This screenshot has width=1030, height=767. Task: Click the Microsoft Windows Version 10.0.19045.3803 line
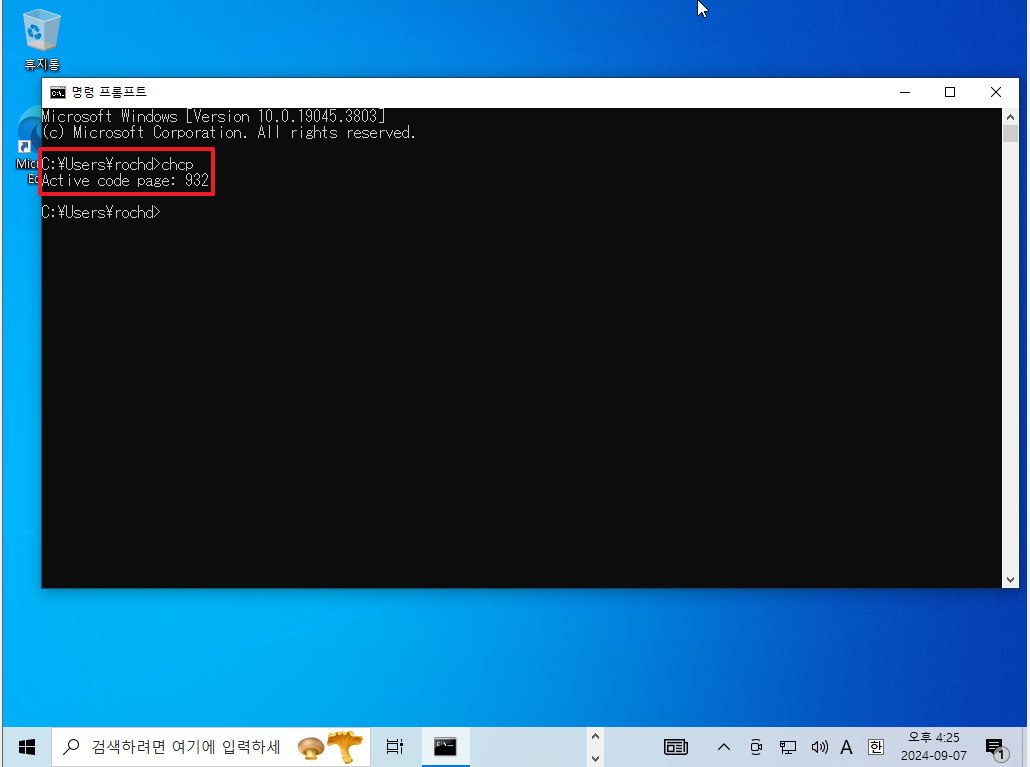213,116
